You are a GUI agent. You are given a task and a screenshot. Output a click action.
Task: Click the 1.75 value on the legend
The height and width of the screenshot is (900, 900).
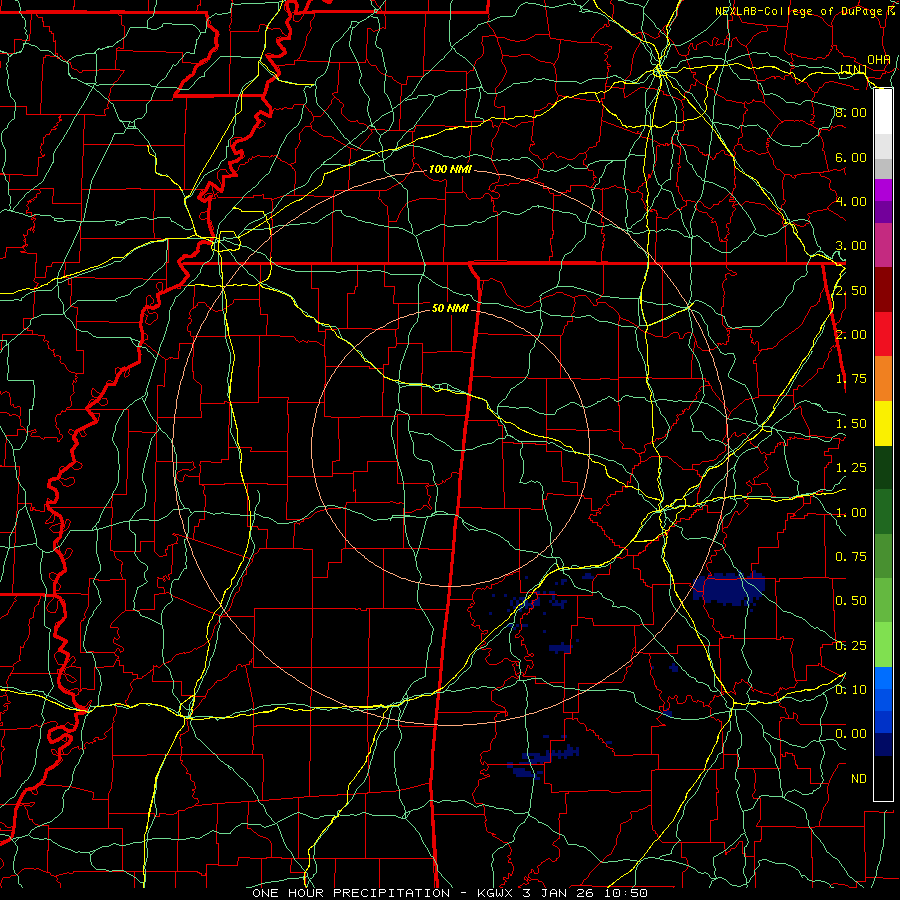pos(851,379)
